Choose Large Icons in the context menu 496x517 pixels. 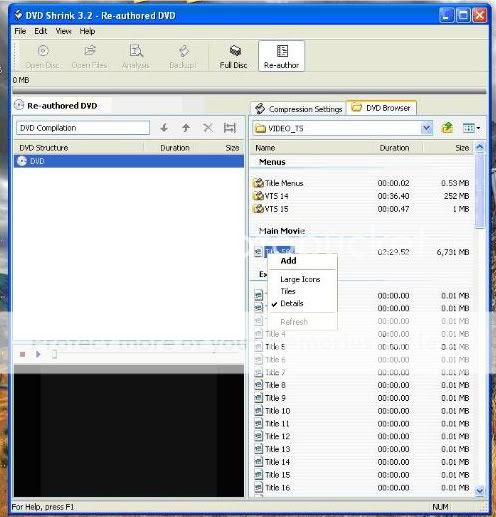[300, 279]
